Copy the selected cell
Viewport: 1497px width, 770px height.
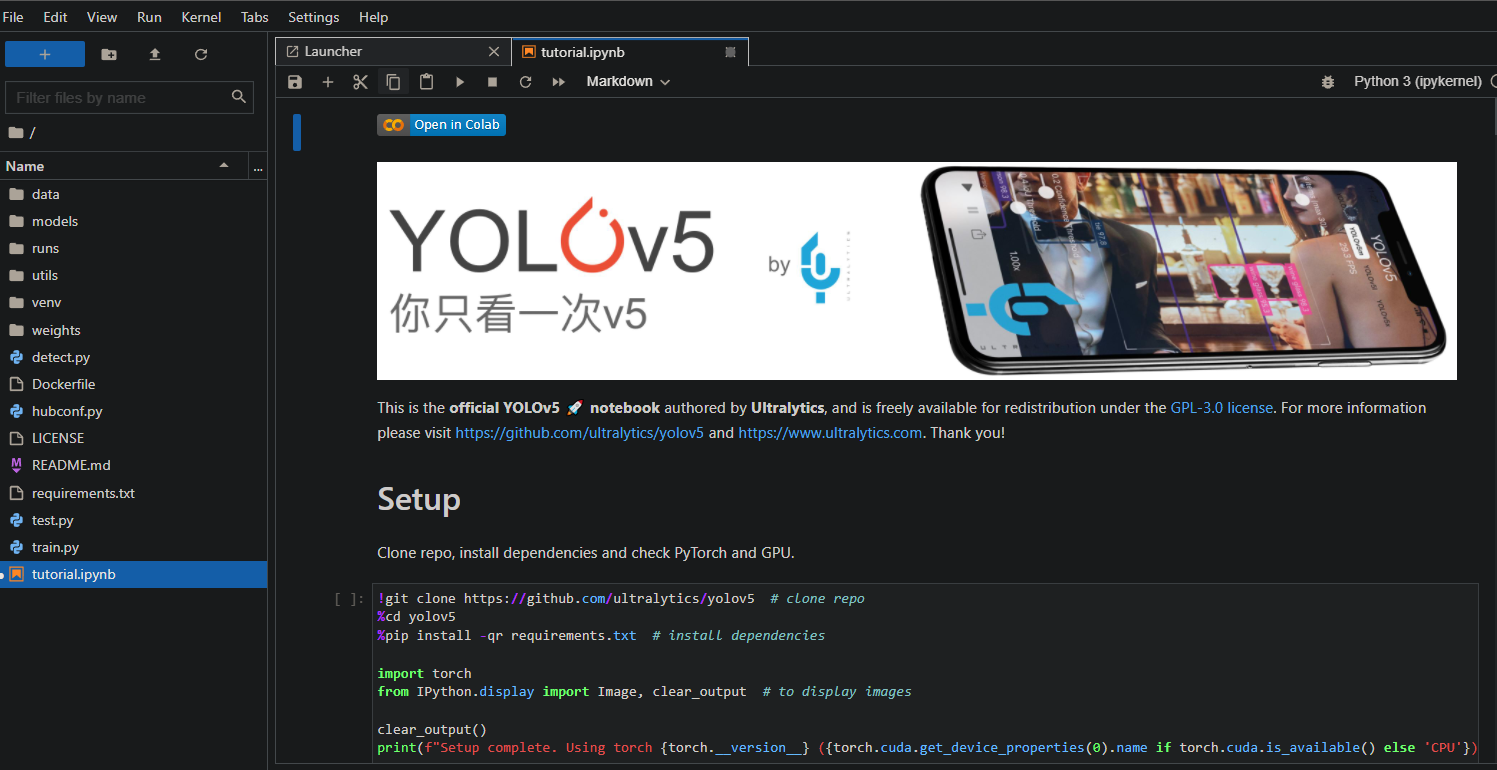coord(394,82)
